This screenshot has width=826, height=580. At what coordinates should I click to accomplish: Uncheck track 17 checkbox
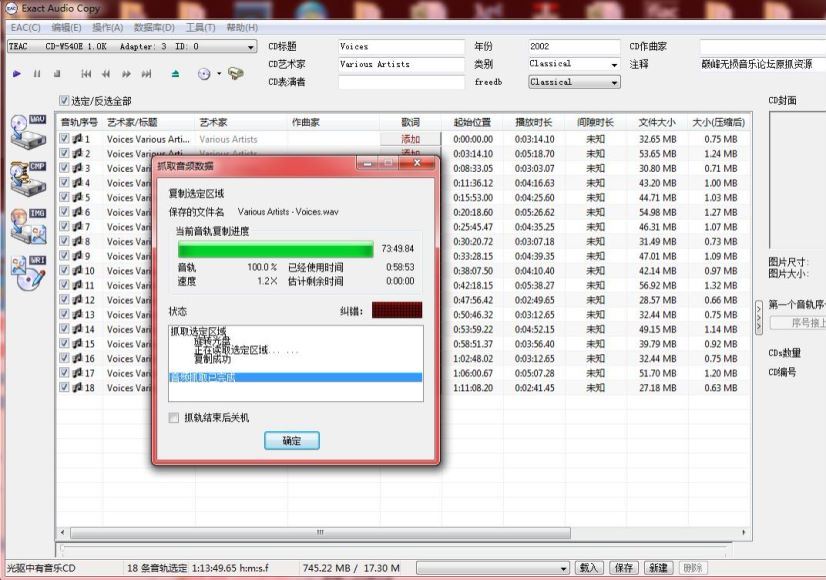click(64, 372)
